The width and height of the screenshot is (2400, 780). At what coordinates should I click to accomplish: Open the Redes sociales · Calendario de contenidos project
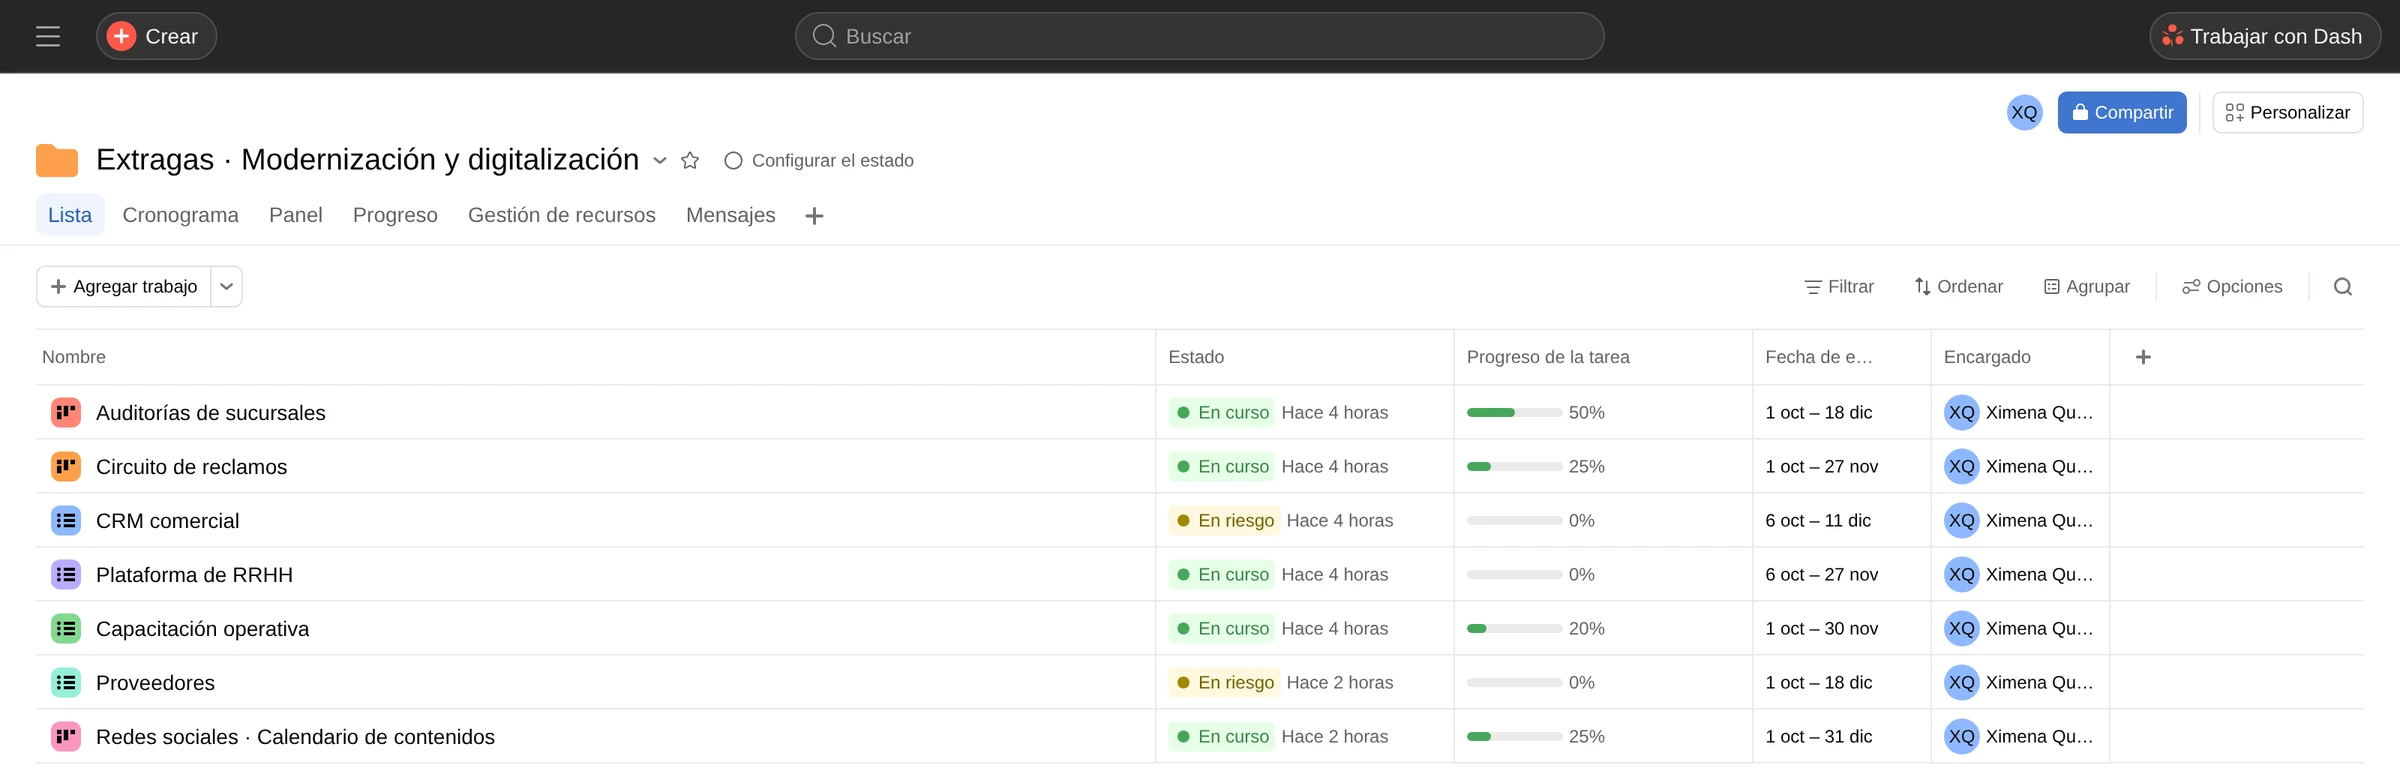coord(295,737)
